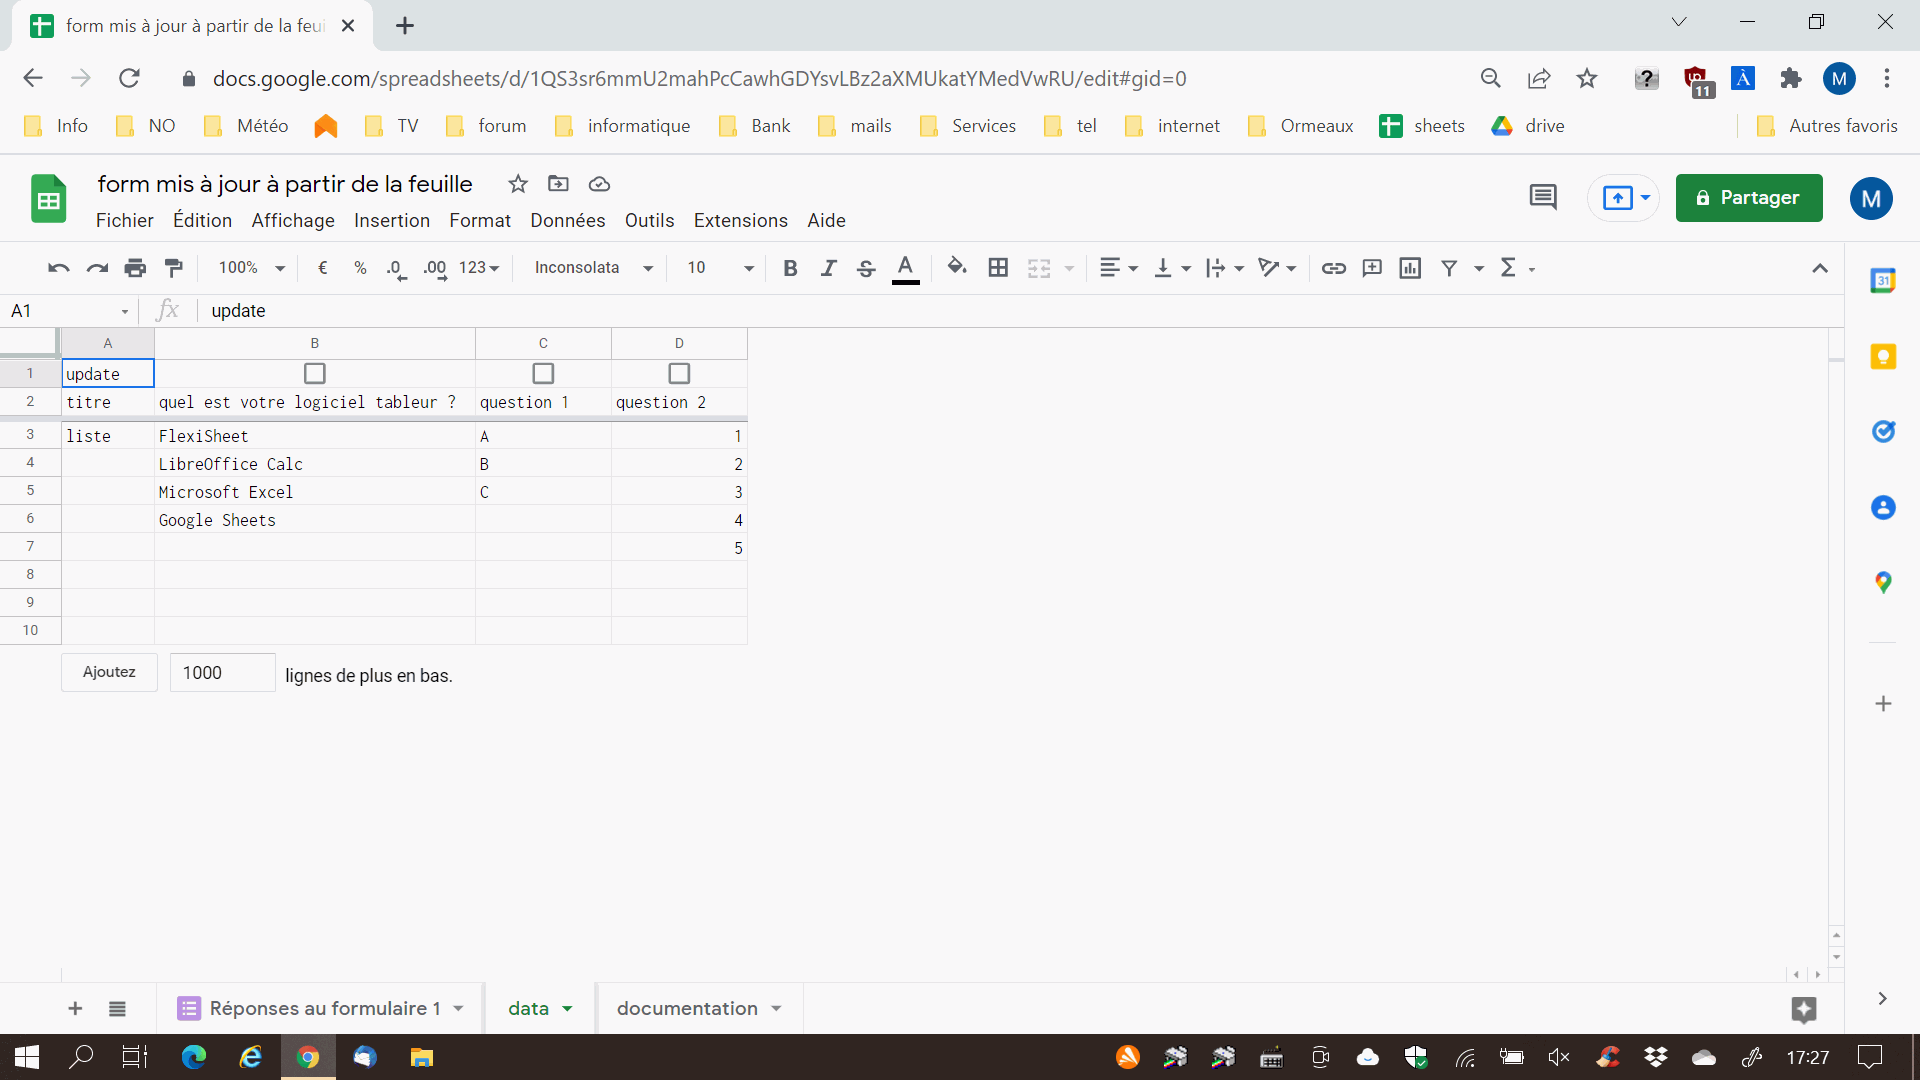Open the Données menu
The width and height of the screenshot is (1920, 1080).
tap(567, 220)
